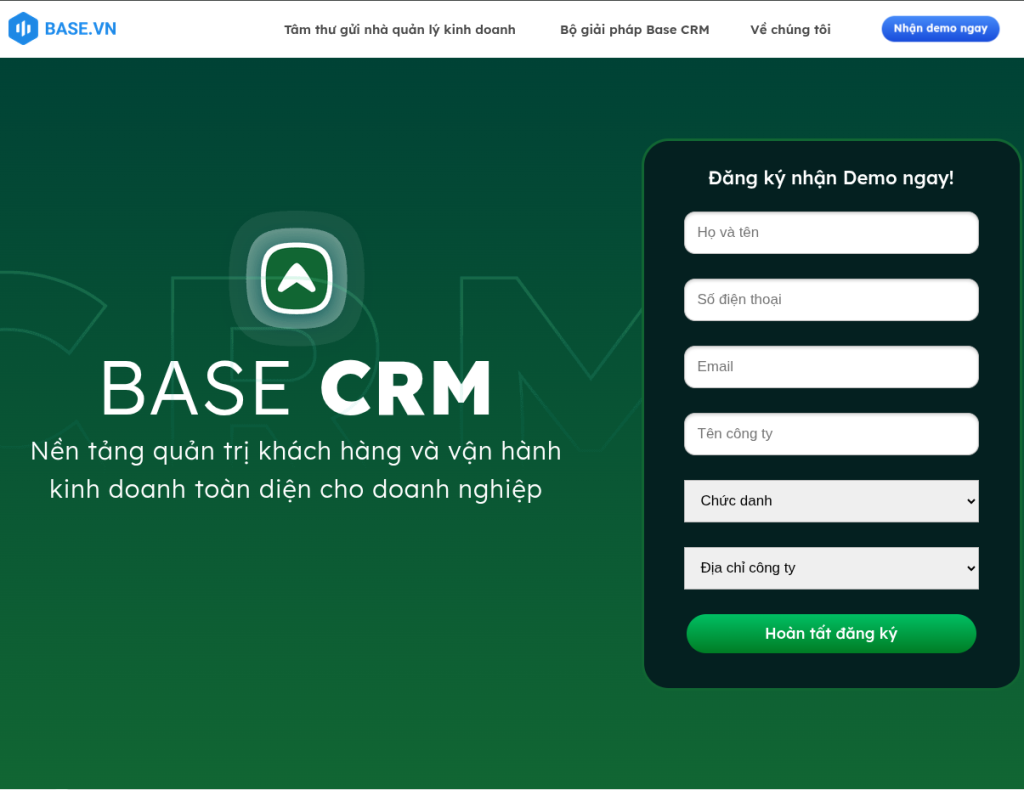Image resolution: width=1024 pixels, height=790 pixels.
Task: Click the "BASE.VN" logo text
Action: (x=80, y=29)
